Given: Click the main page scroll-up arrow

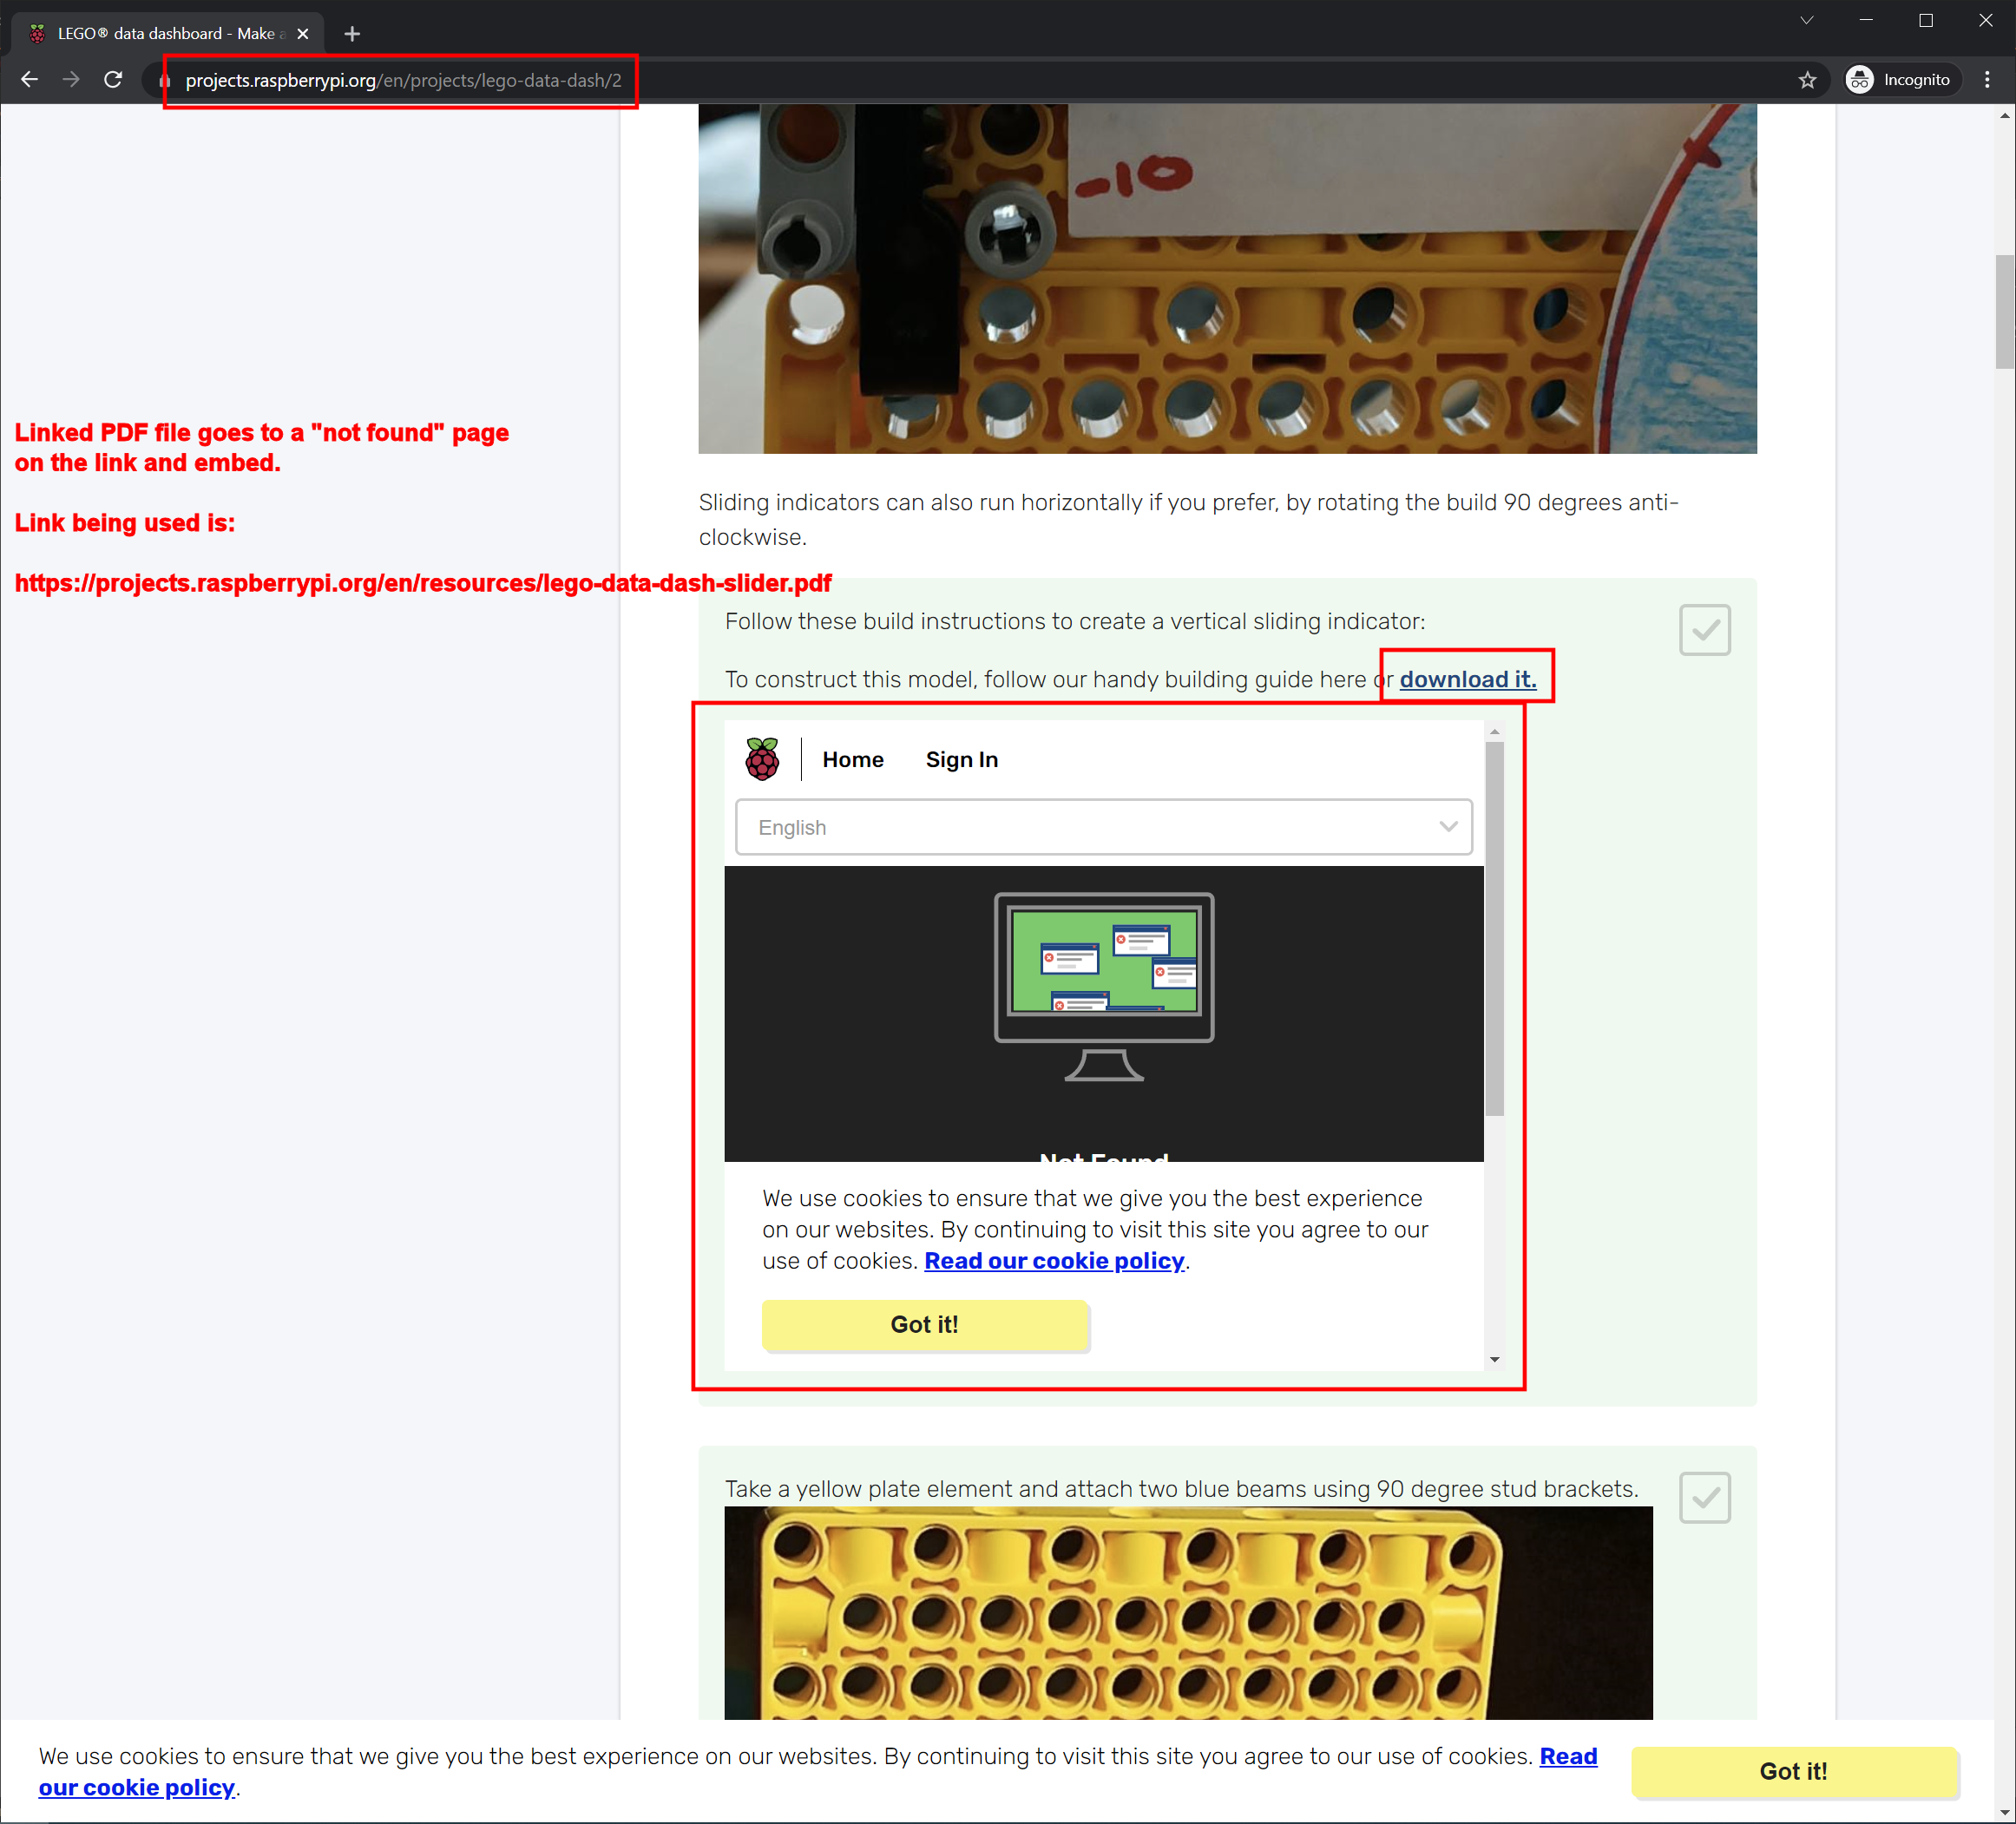Looking at the screenshot, I should pyautogui.click(x=2005, y=116).
